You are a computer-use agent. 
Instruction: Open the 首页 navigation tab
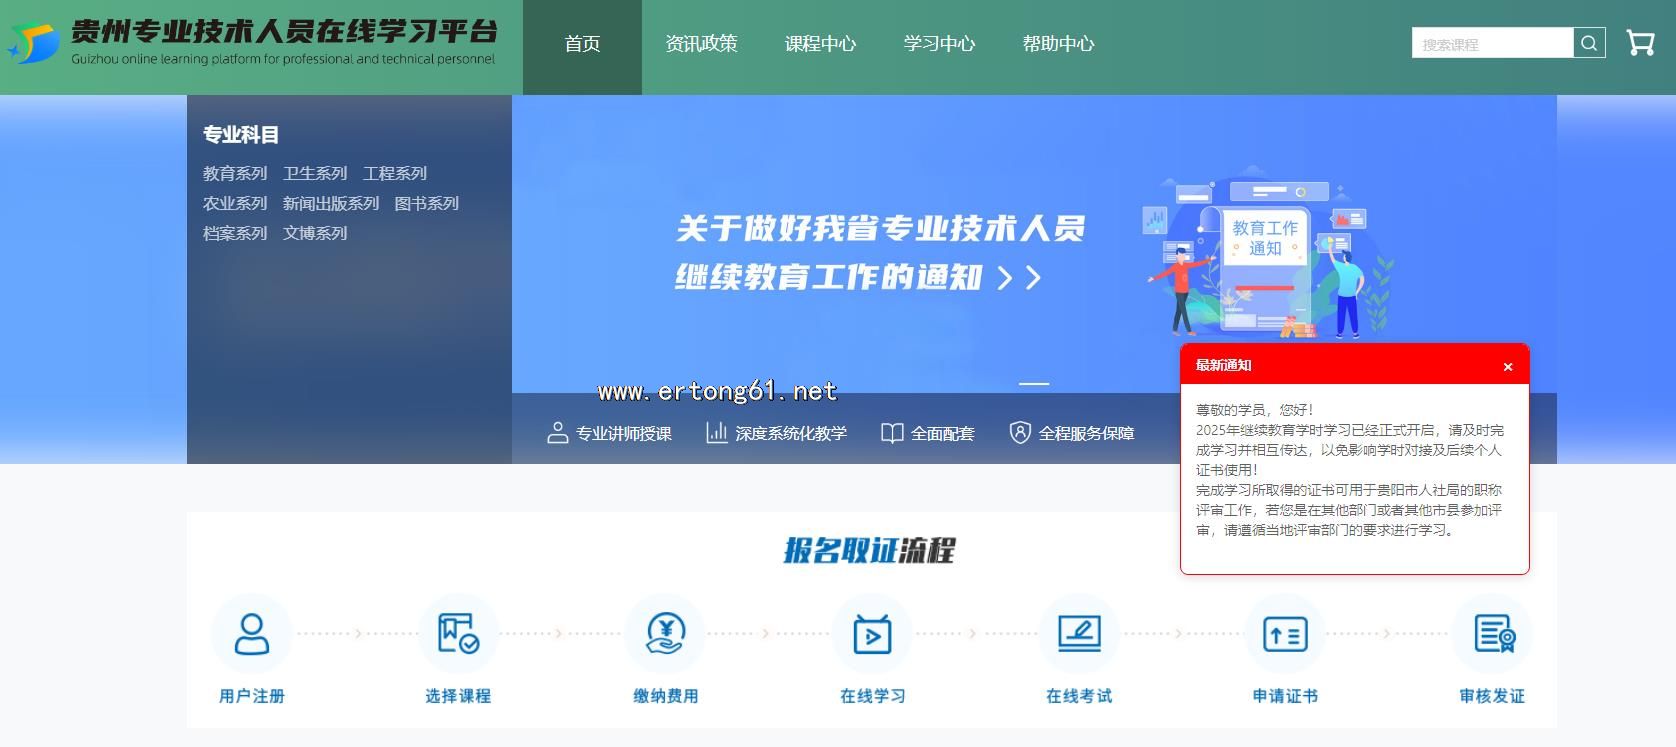[582, 44]
